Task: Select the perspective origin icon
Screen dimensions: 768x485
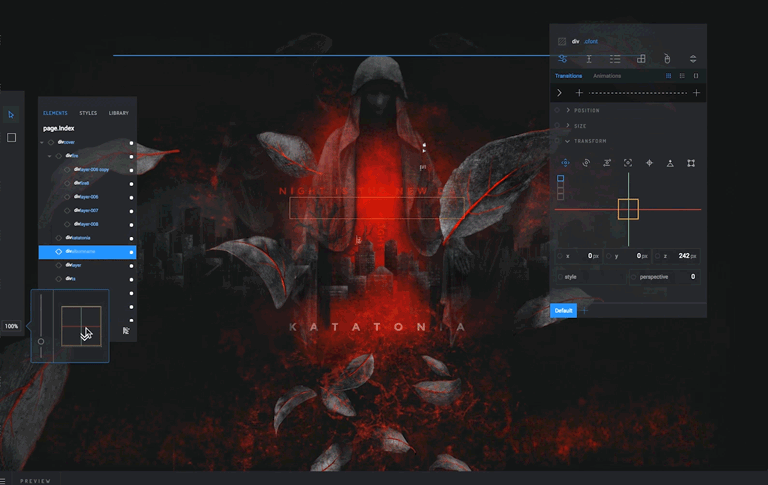Action: [x=670, y=163]
